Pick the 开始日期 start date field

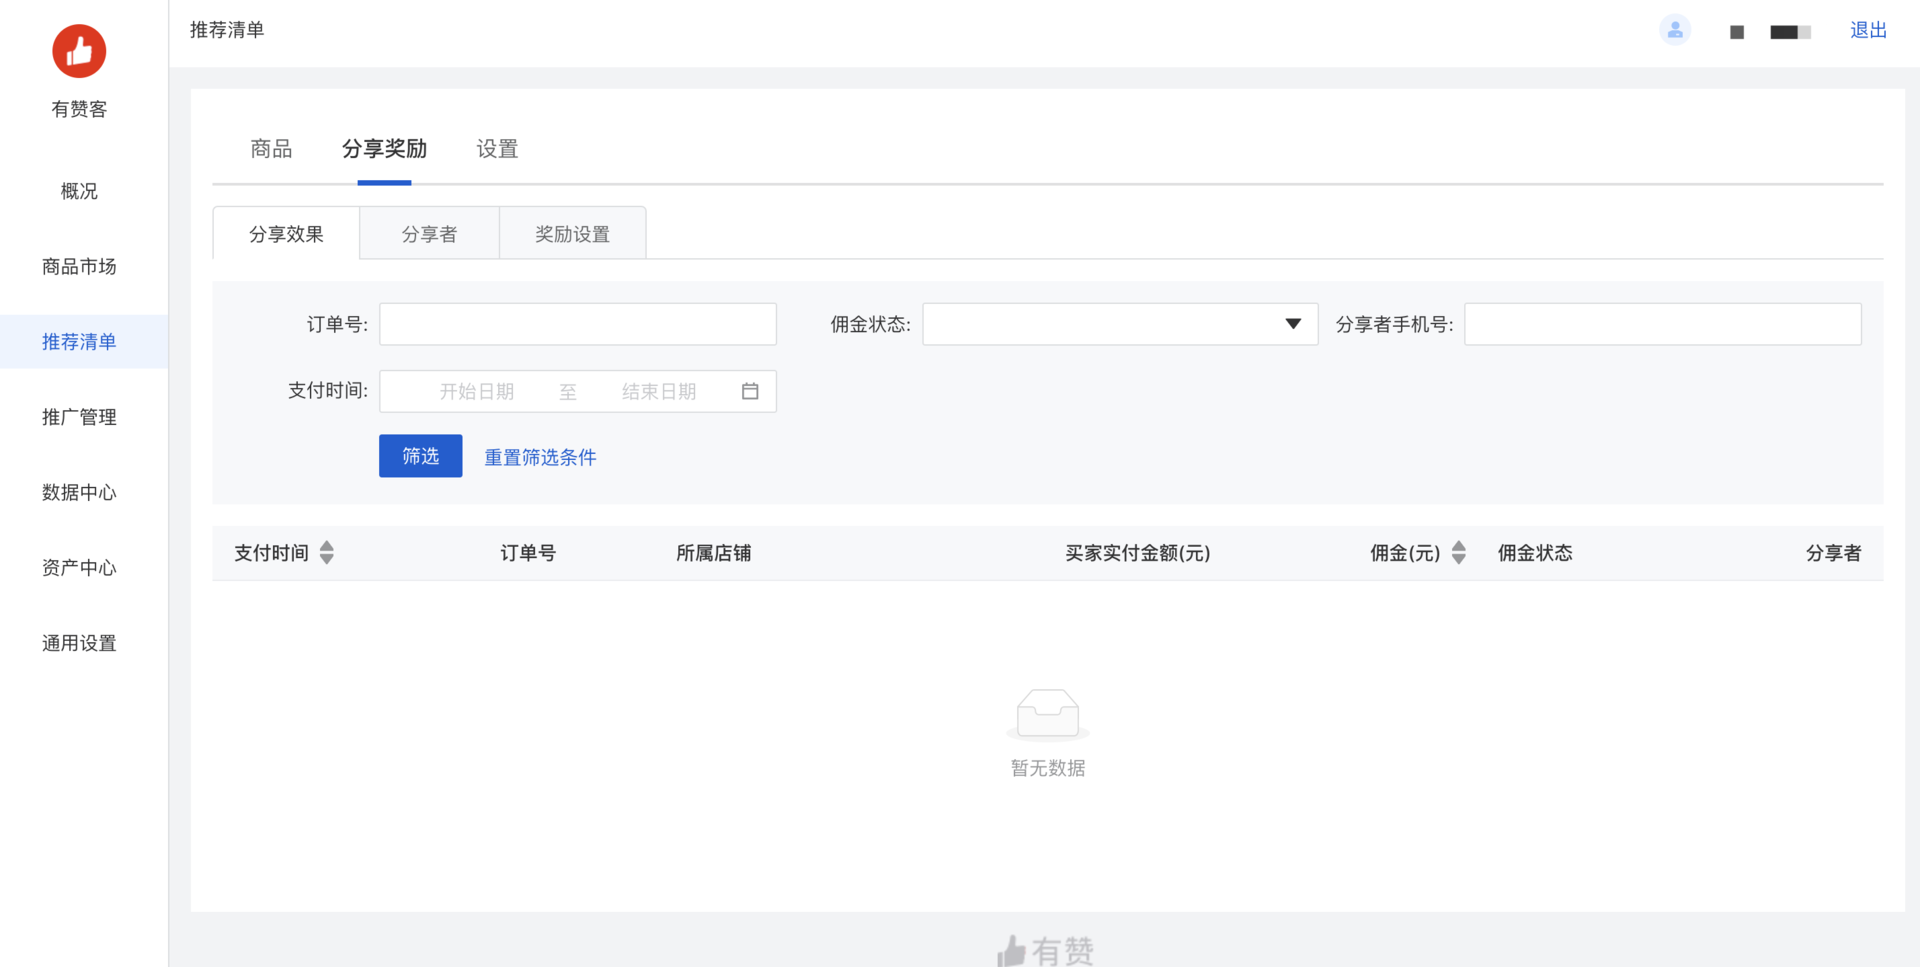[477, 391]
